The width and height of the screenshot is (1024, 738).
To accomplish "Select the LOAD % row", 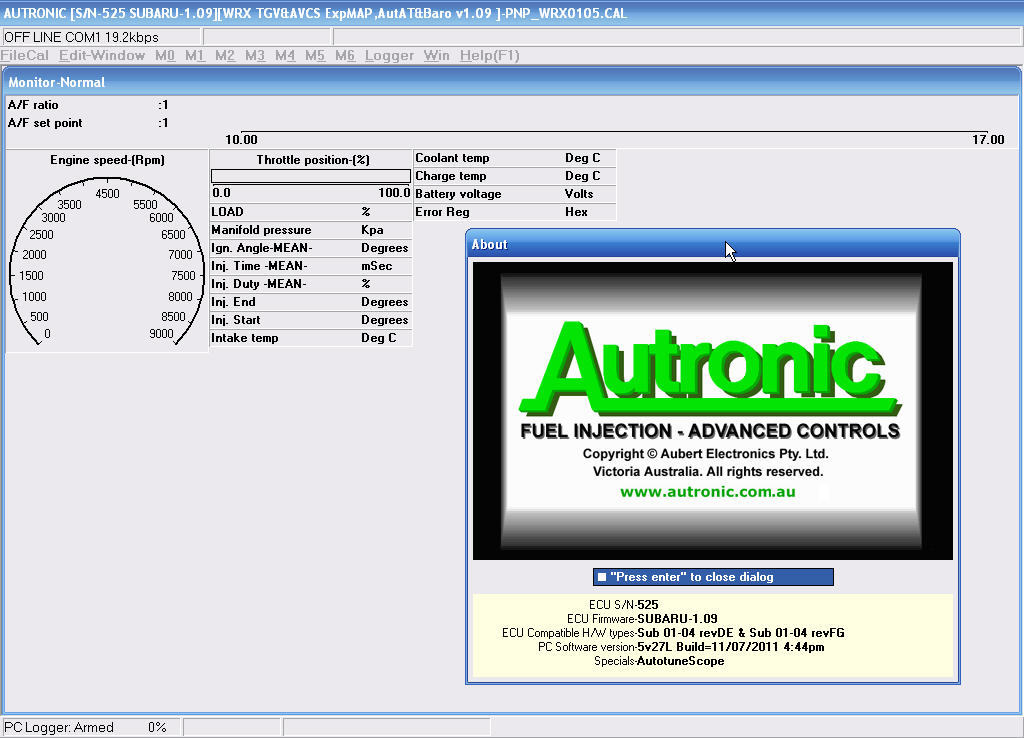I will click(311, 212).
